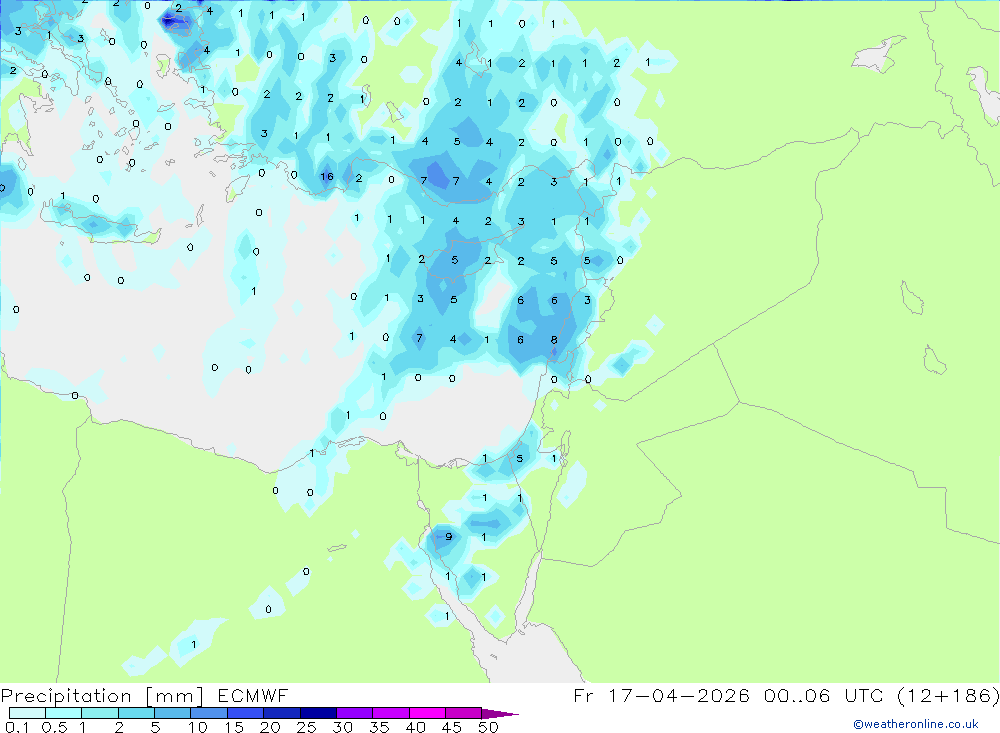1000x733 pixels.
Task: Pick the 15–20 mm blue legend swatch
Action: [246, 713]
